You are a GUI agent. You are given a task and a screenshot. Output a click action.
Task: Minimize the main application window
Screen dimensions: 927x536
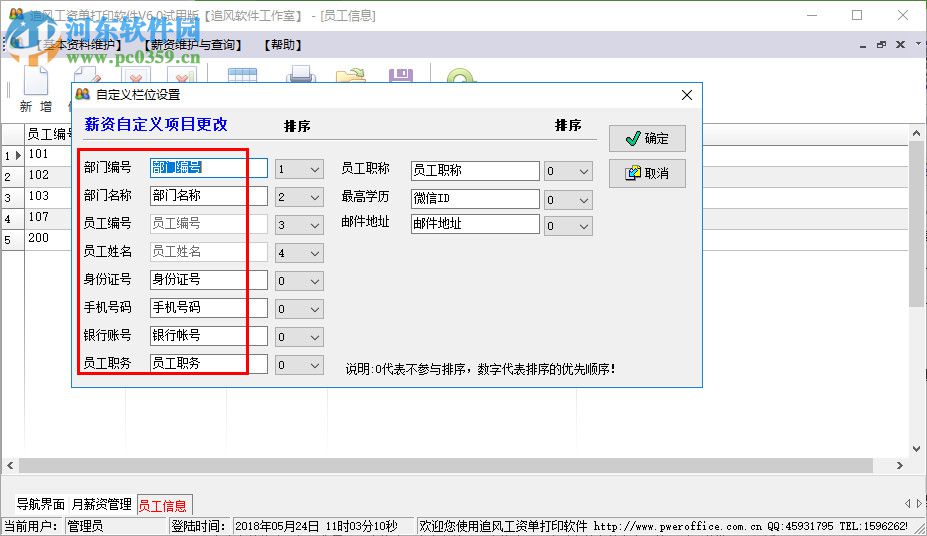pos(812,15)
